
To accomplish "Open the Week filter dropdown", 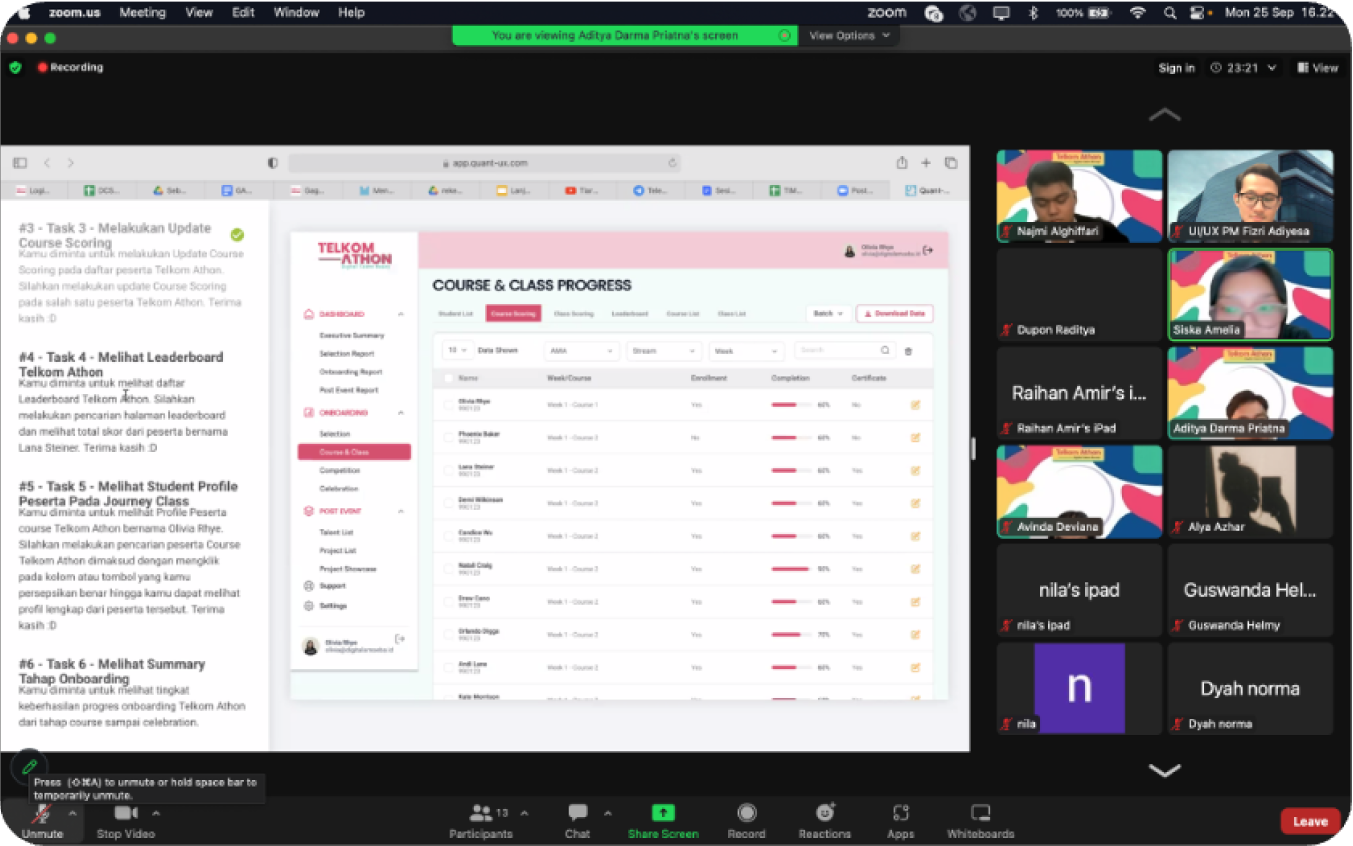I will pos(746,351).
